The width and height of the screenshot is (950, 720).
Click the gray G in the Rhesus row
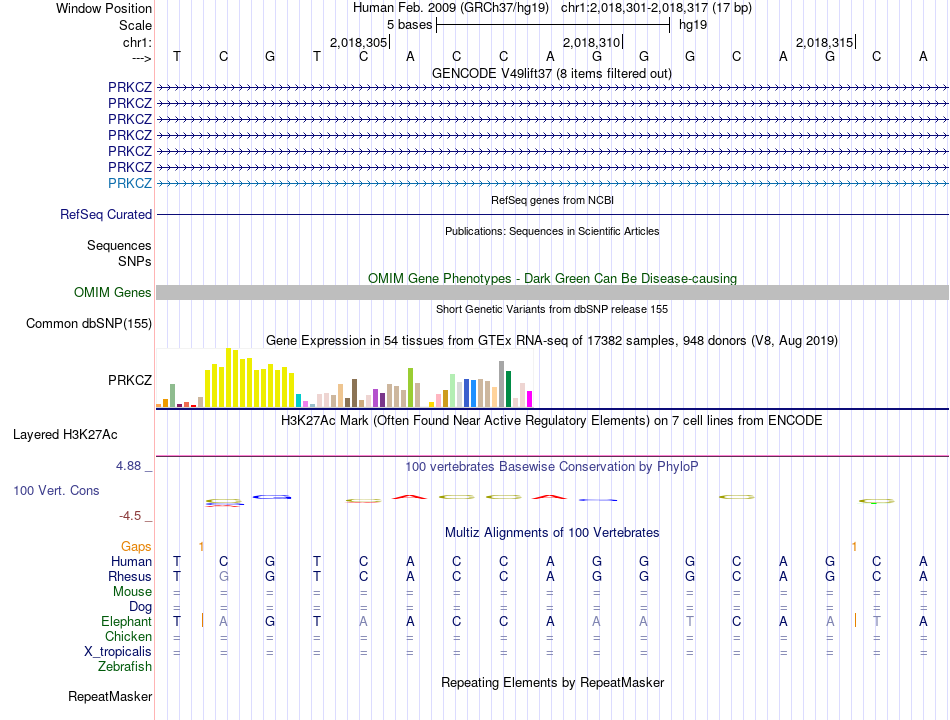click(x=224, y=576)
